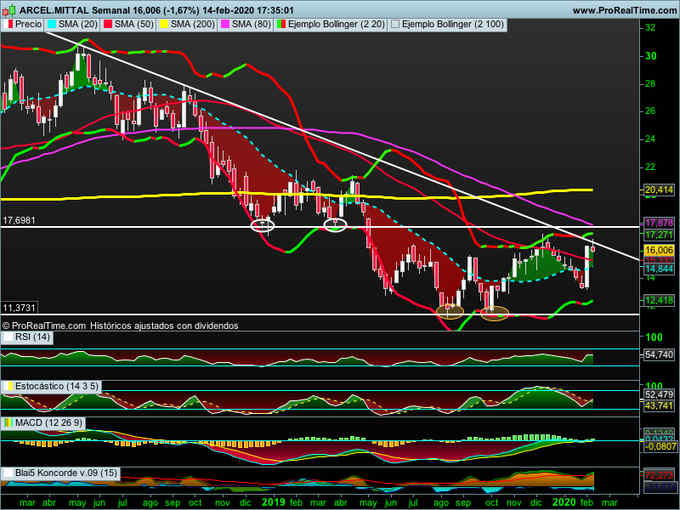The width and height of the screenshot is (680, 510).
Task: Click the RSI (14) indicator label
Action: click(27, 337)
